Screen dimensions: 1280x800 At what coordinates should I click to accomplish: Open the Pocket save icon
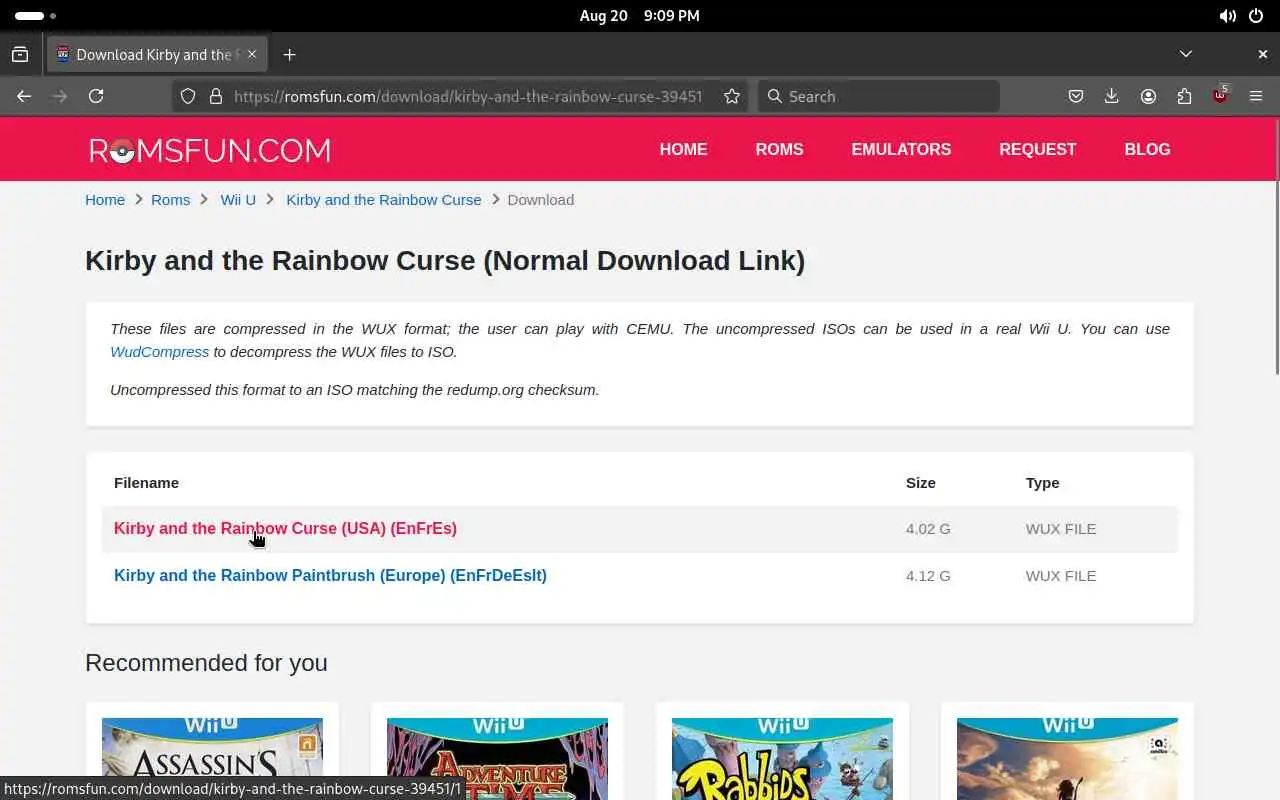point(1076,96)
